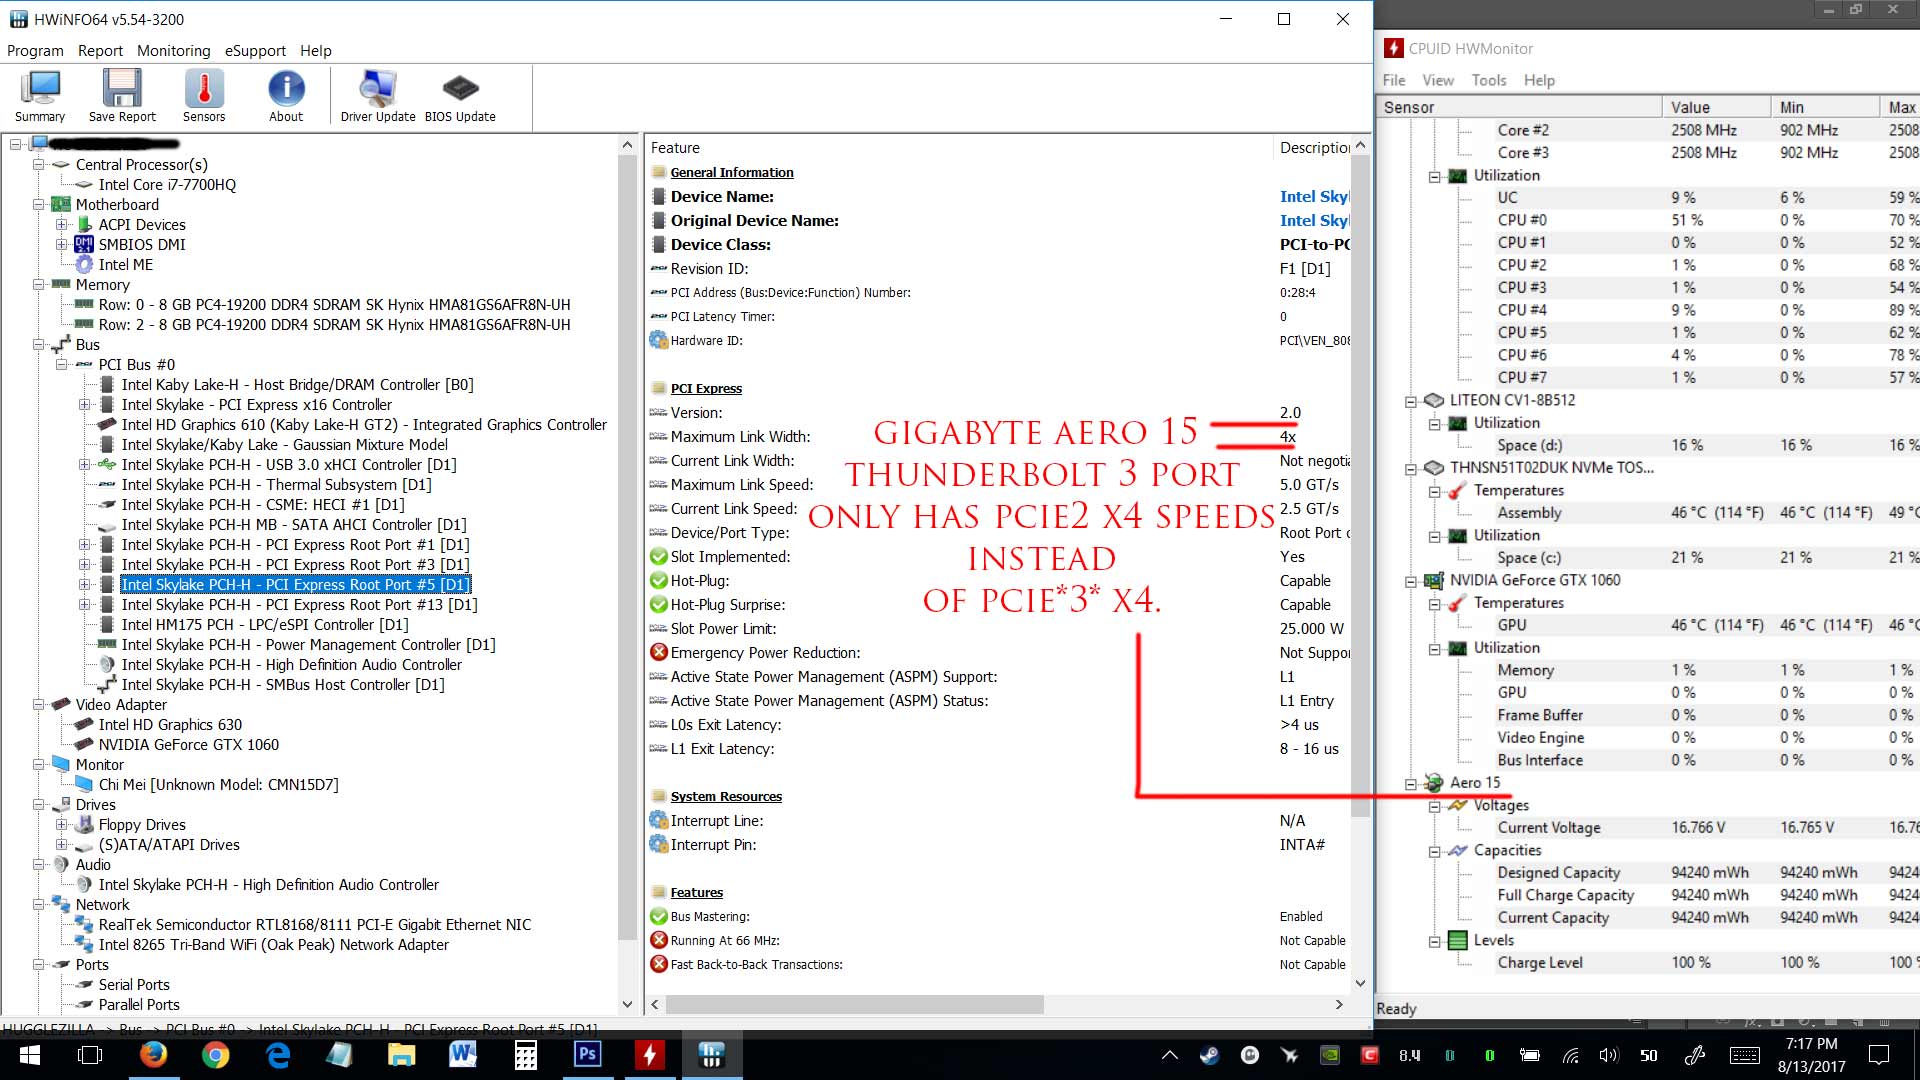Launch Firefox from the taskbar
The width and height of the screenshot is (1920, 1080).
(x=153, y=1055)
